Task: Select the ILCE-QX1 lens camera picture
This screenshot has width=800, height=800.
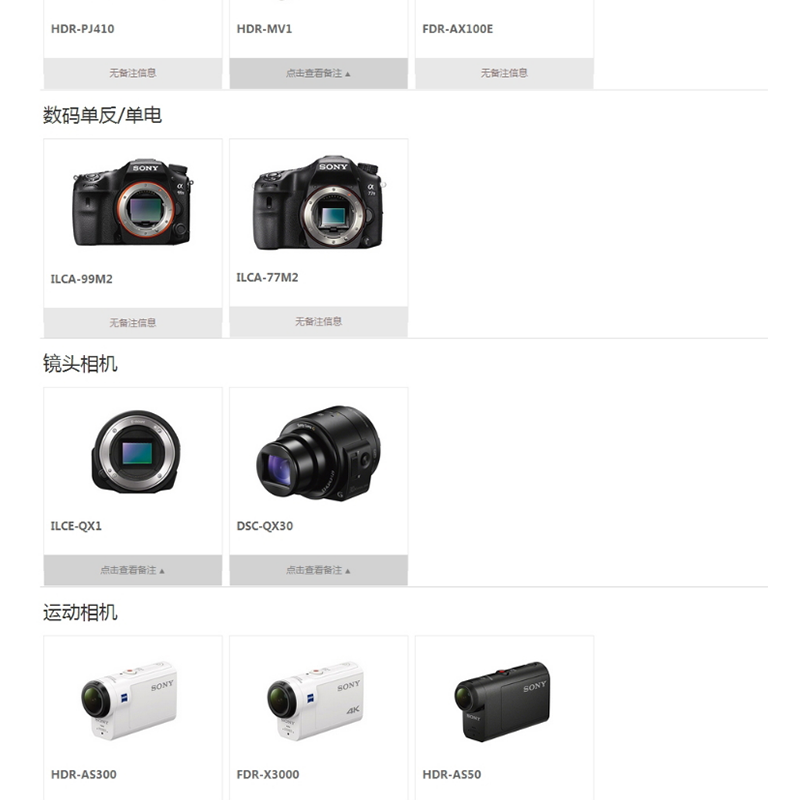Action: coord(135,452)
